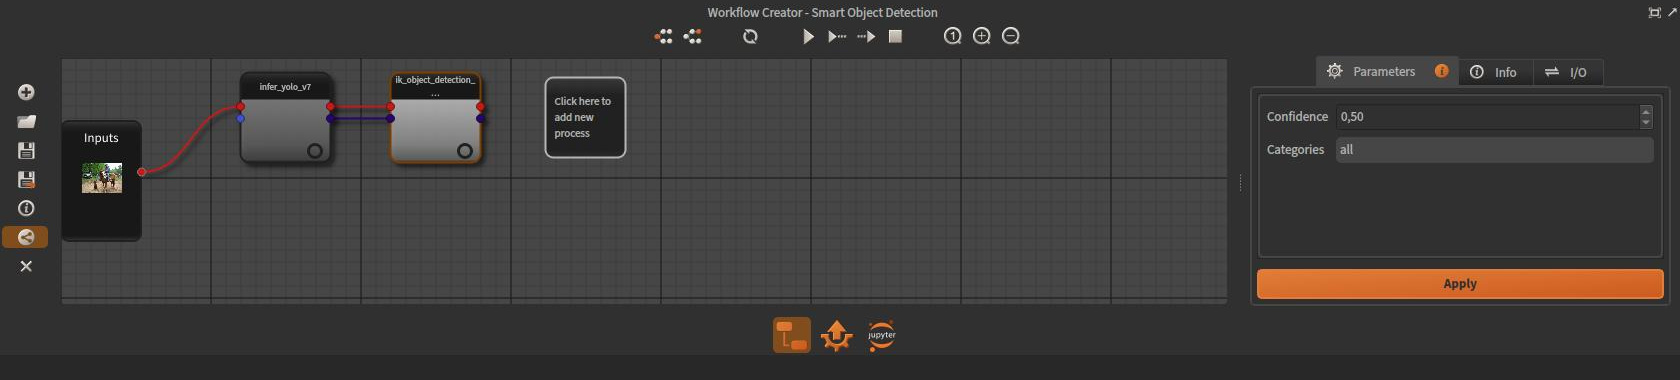The height and width of the screenshot is (380, 1680).
Task: Click the highlighted share workflow icon
Action: tap(26, 237)
